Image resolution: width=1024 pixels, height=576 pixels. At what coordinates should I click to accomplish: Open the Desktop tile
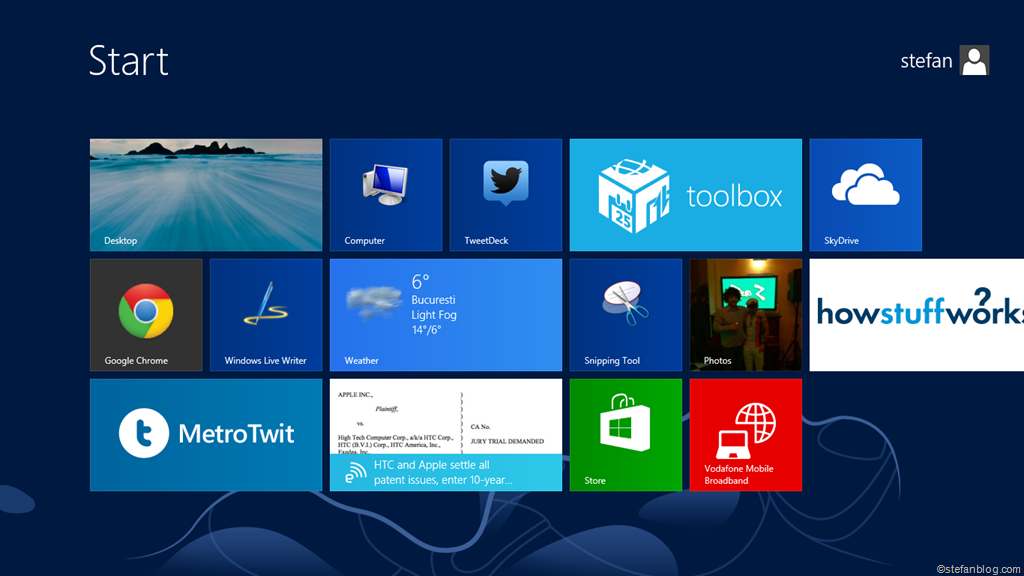point(206,195)
